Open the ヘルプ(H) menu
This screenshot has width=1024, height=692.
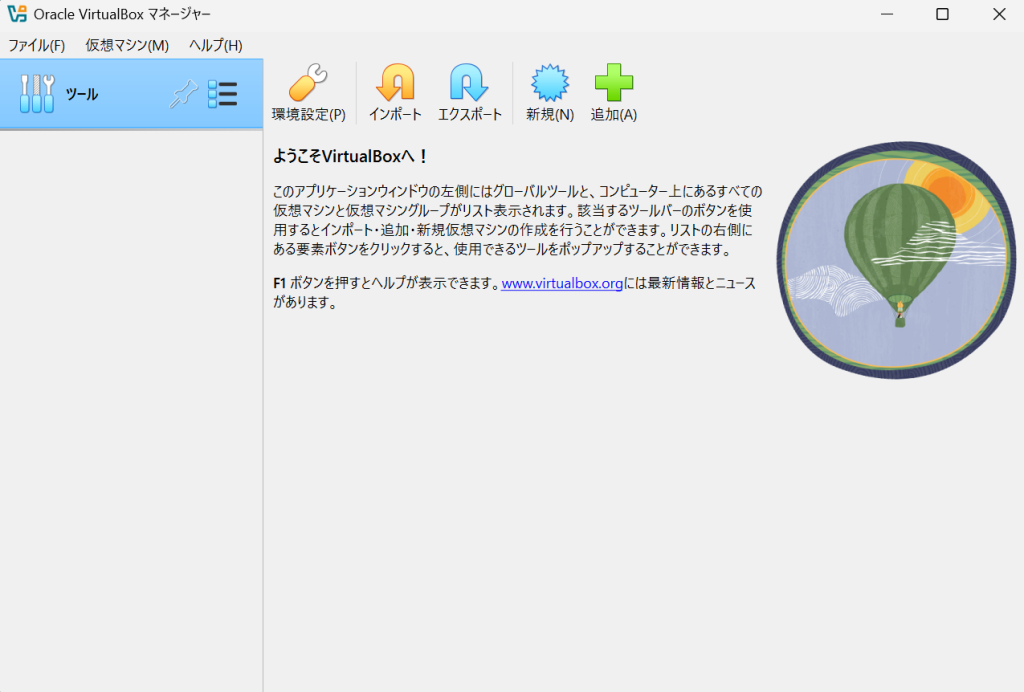[216, 45]
